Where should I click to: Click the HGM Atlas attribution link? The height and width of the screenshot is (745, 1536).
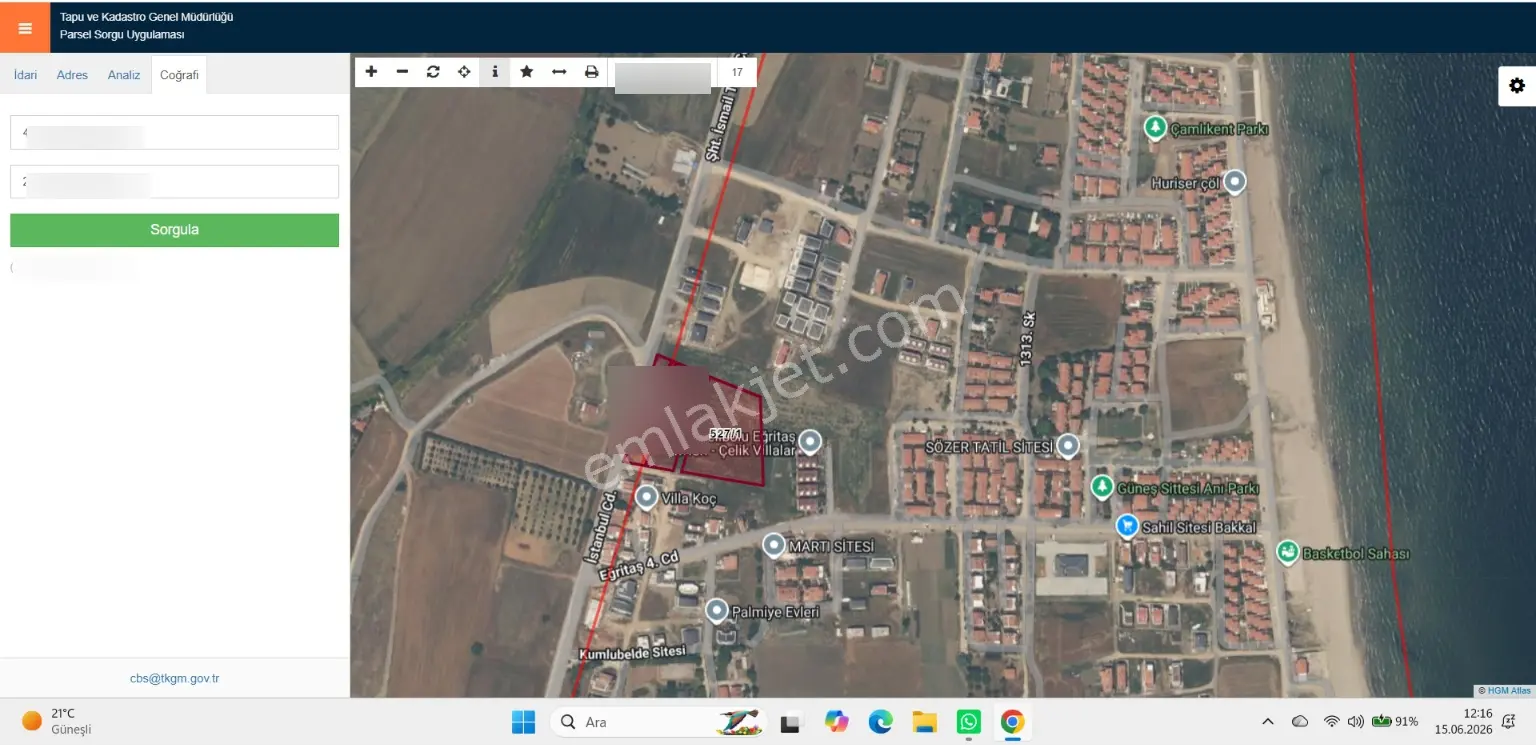click(1509, 690)
